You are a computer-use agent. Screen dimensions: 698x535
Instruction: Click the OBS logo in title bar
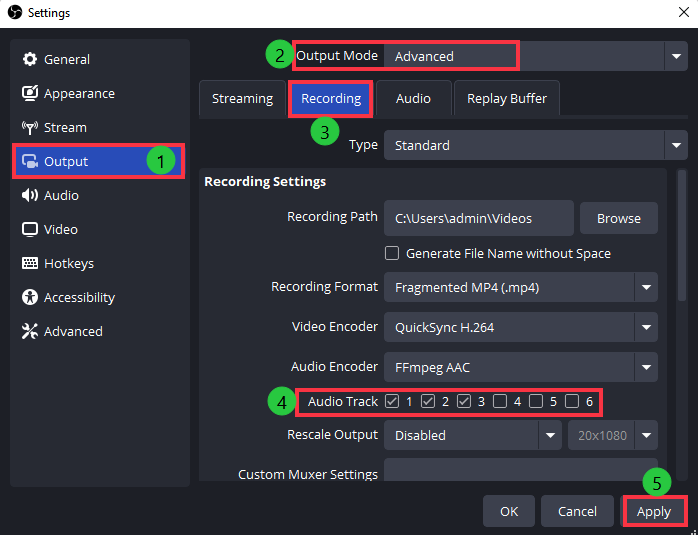(15, 12)
